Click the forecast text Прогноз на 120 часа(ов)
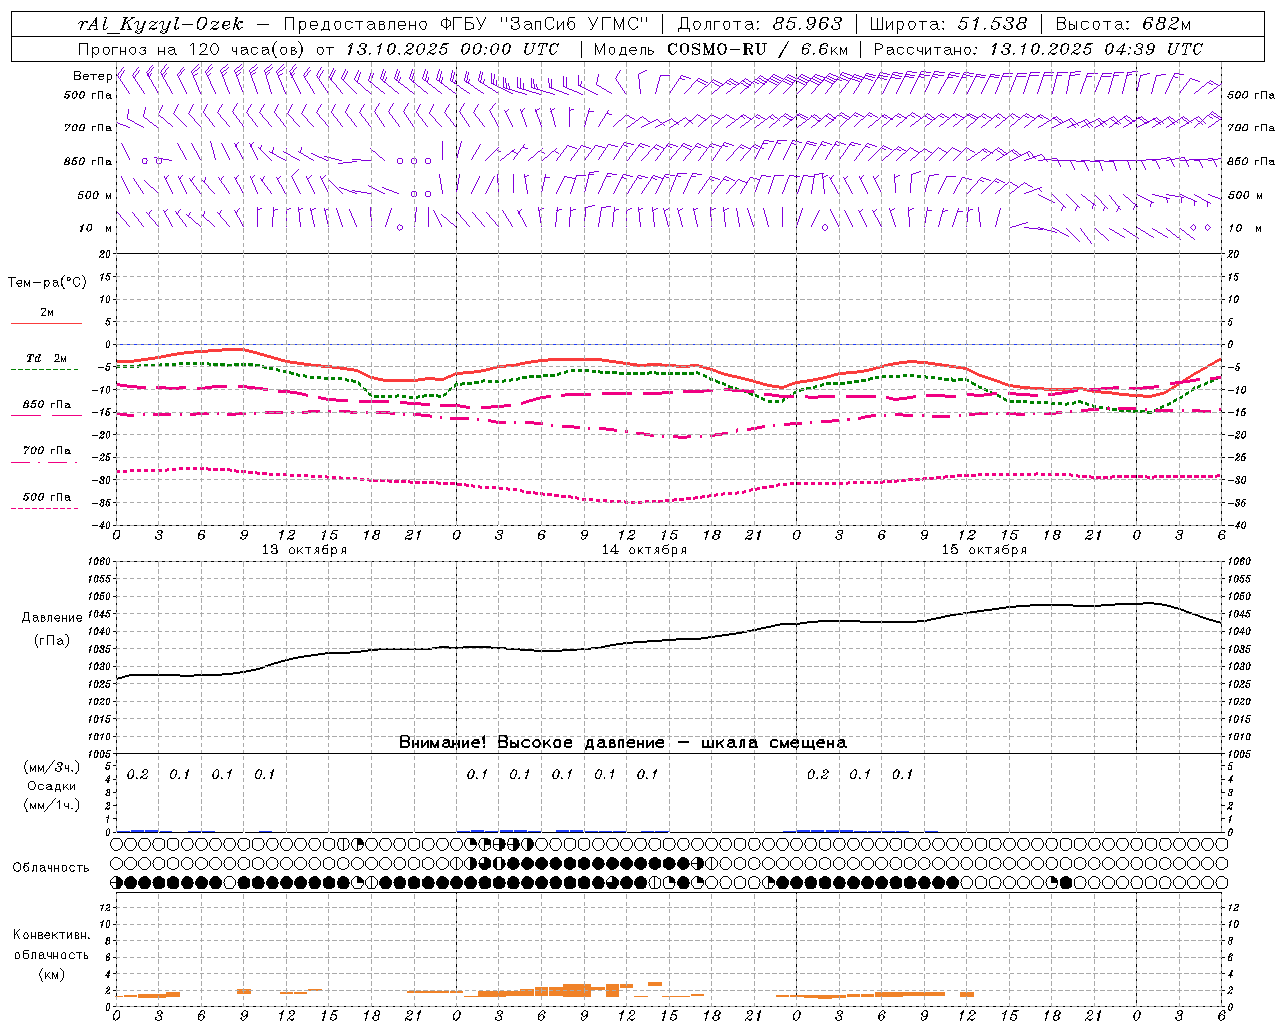This screenshot has width=1280, height=1024. (193, 48)
